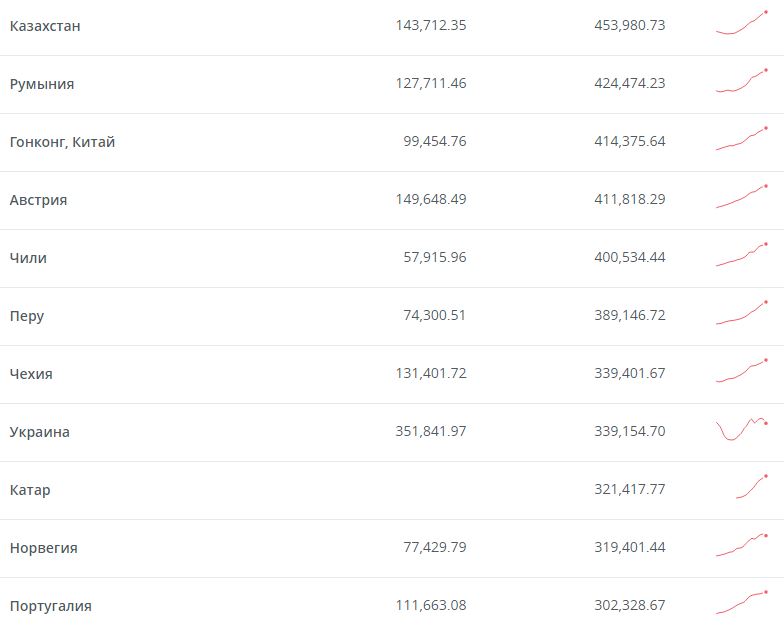
Task: Open the Португалия sparkline graph
Action: coord(742,602)
